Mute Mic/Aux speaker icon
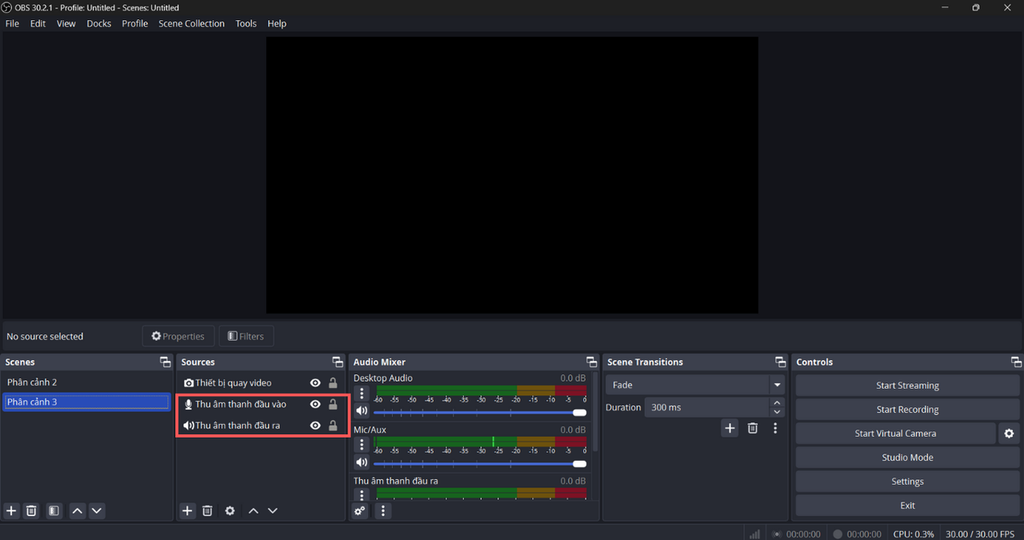Screen dimensions: 1024x540 [362, 462]
